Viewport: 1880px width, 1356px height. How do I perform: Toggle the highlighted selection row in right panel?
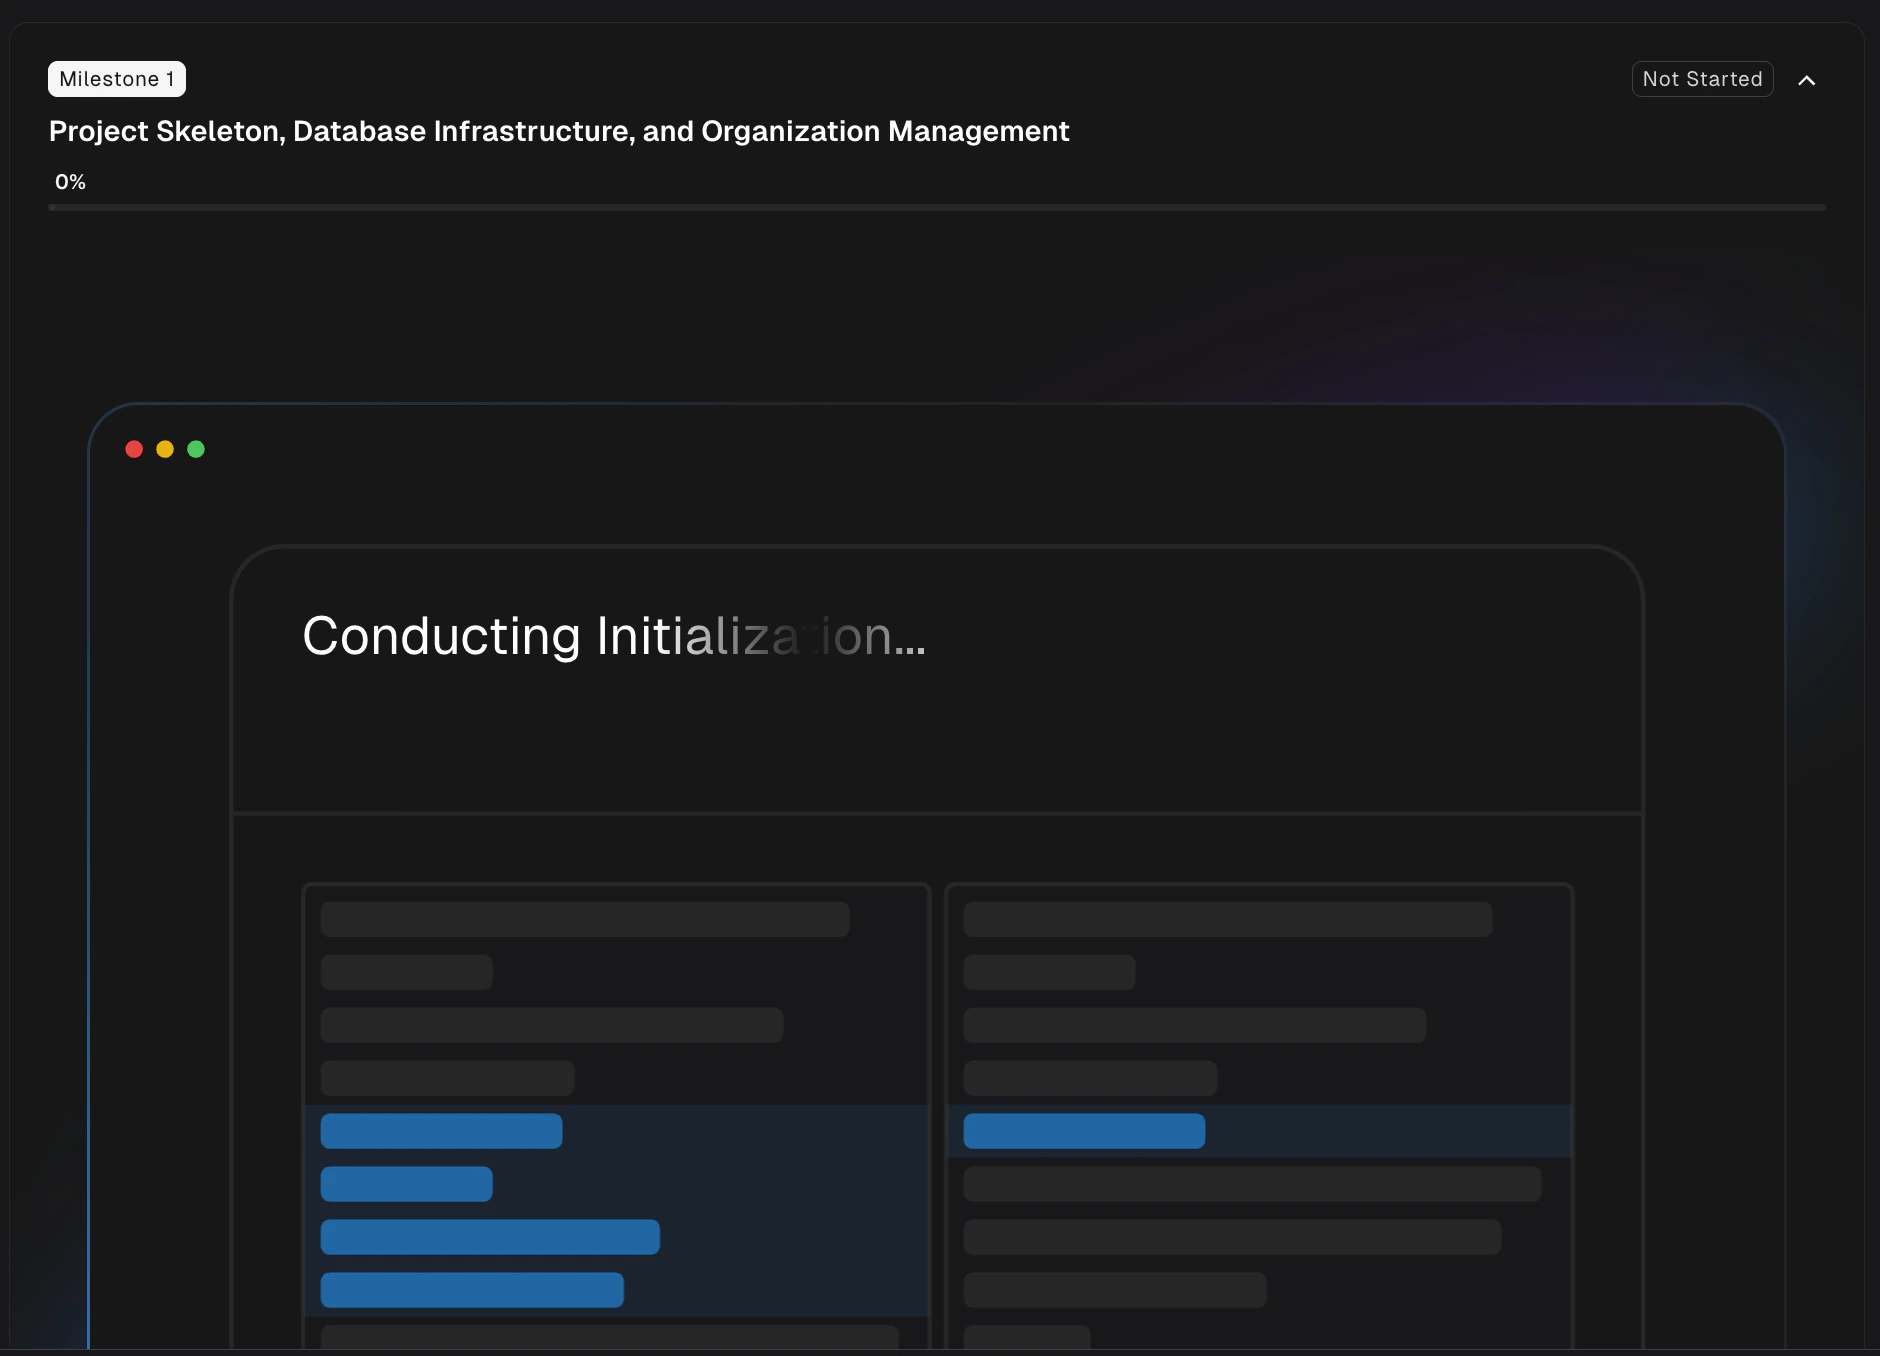tap(1259, 1130)
